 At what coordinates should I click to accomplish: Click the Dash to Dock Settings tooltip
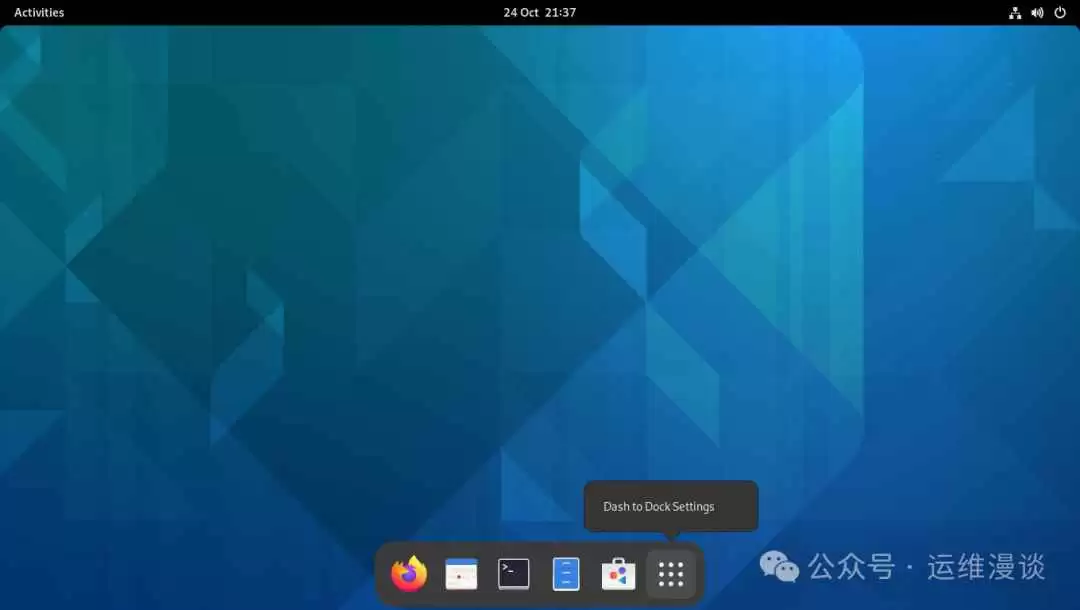point(671,506)
